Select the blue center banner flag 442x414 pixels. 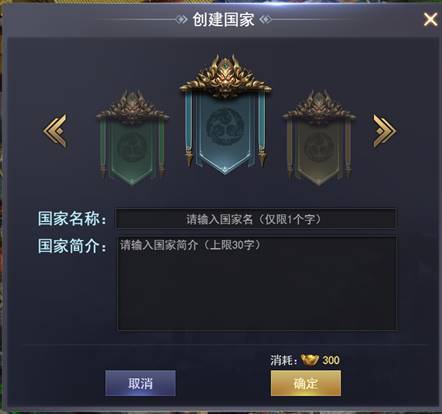[x=225, y=115]
